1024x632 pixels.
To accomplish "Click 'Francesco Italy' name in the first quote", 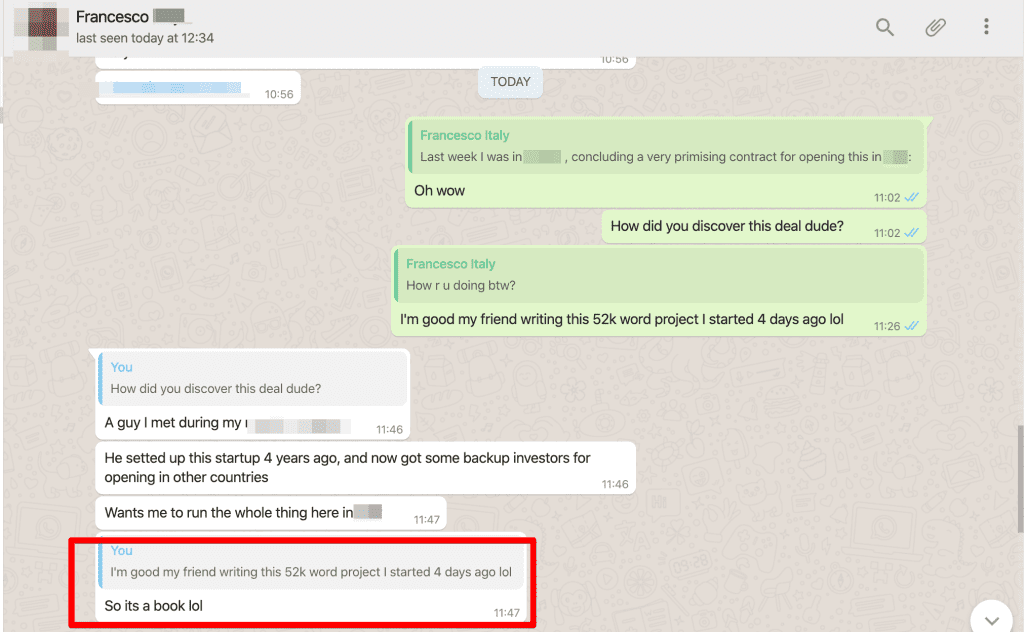I will (x=464, y=135).
